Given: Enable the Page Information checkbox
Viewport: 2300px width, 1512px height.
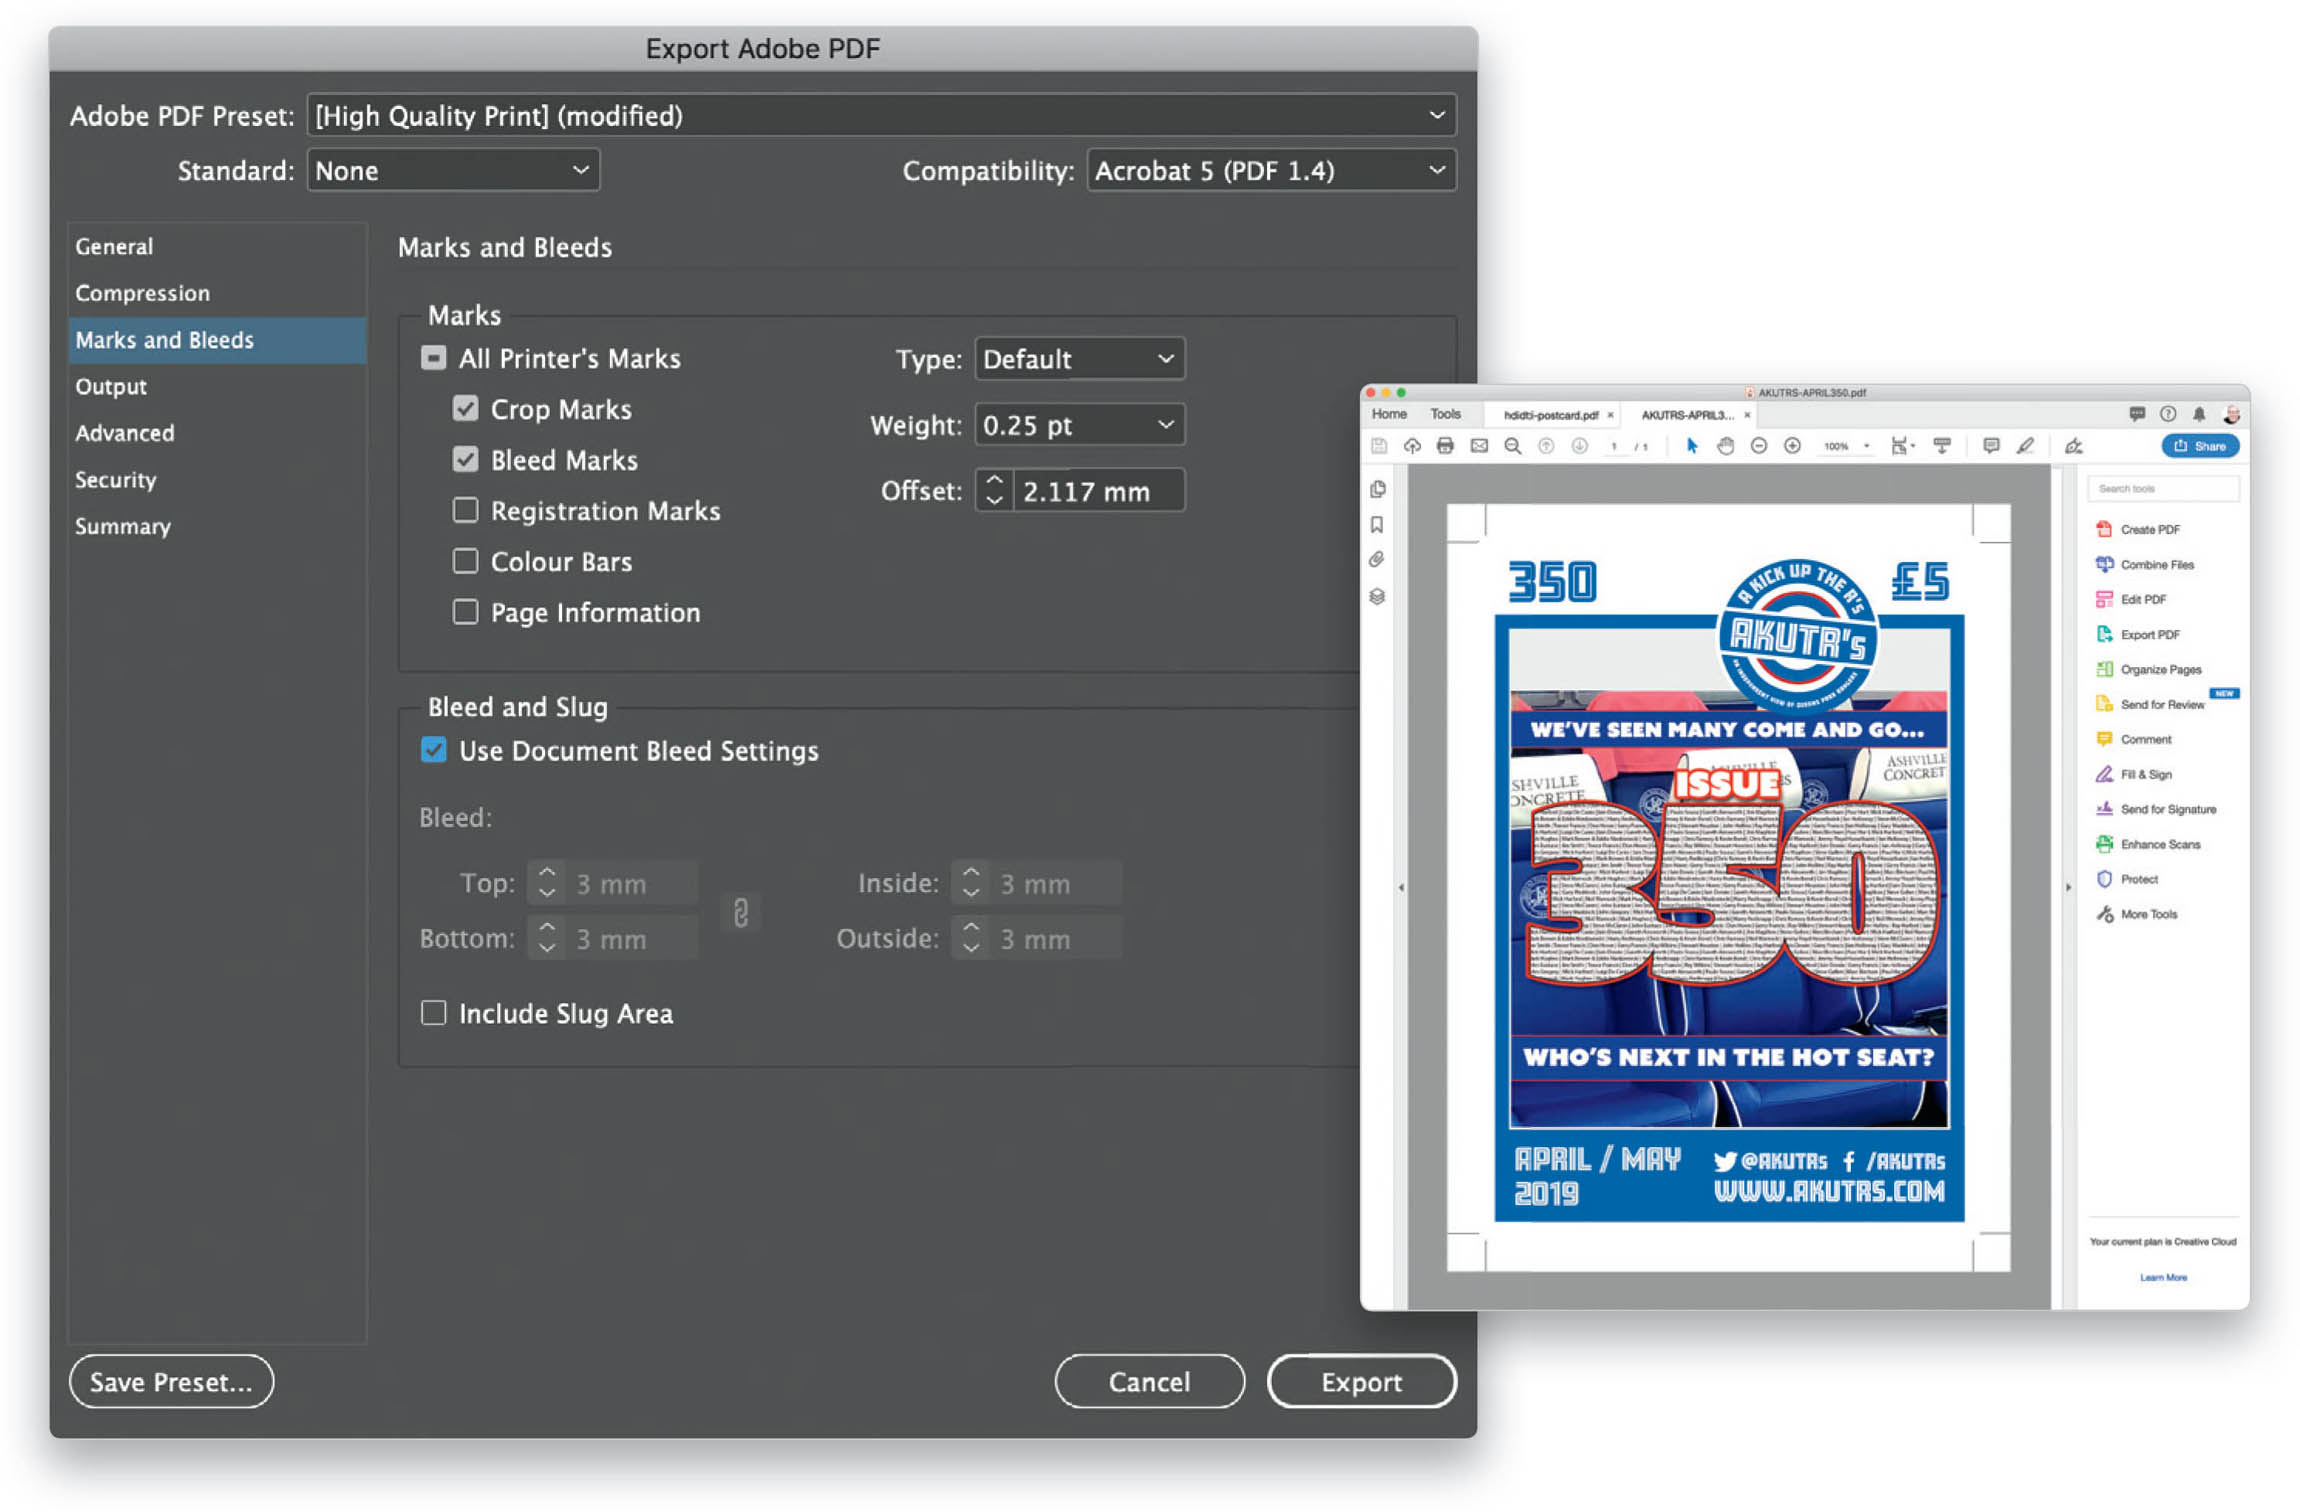Looking at the screenshot, I should coord(465,611).
